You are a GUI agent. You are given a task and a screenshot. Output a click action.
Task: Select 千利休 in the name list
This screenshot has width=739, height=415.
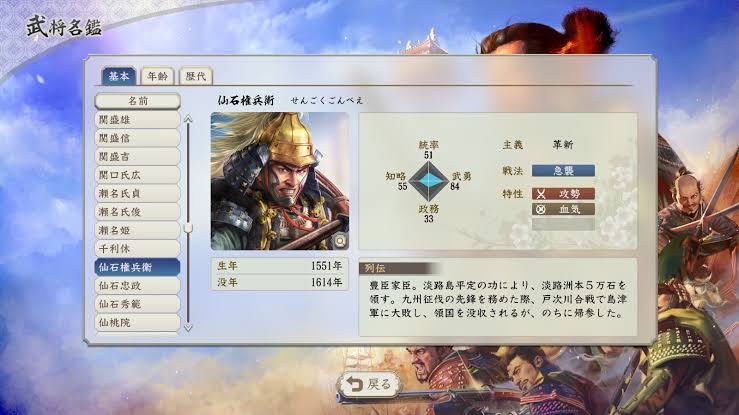138,249
